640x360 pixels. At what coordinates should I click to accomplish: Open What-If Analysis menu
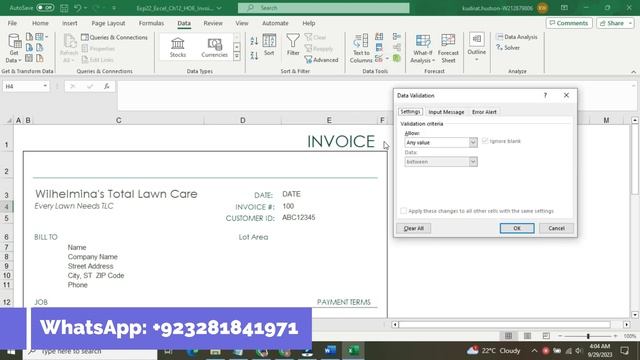click(x=422, y=48)
